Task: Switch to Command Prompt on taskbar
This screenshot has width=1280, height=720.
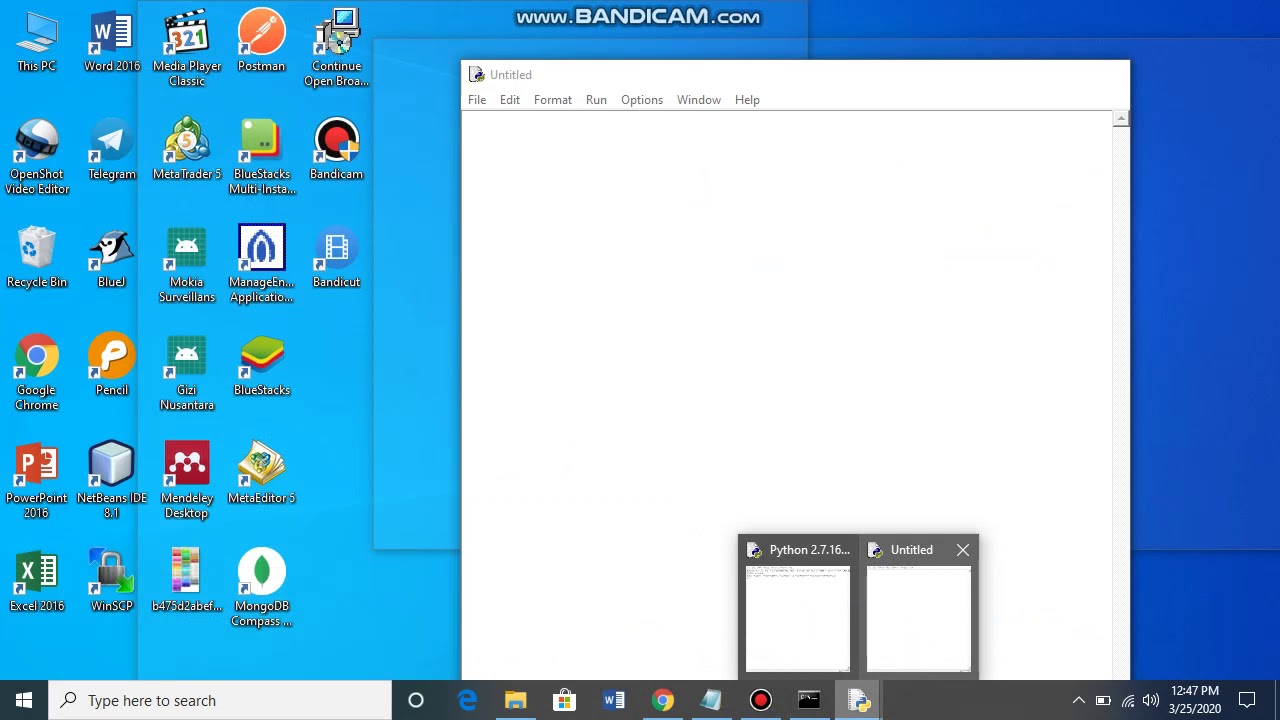Action: pos(810,700)
